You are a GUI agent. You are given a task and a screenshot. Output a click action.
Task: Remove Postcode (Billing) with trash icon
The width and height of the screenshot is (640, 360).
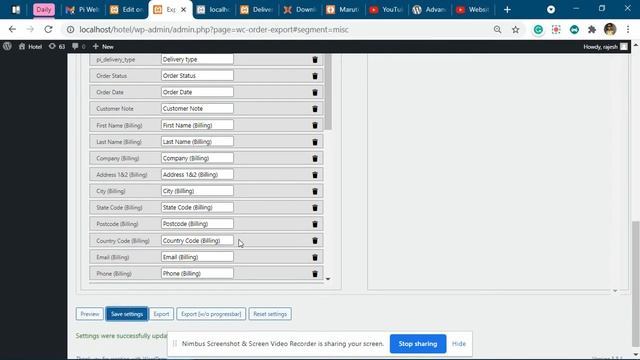(315, 224)
